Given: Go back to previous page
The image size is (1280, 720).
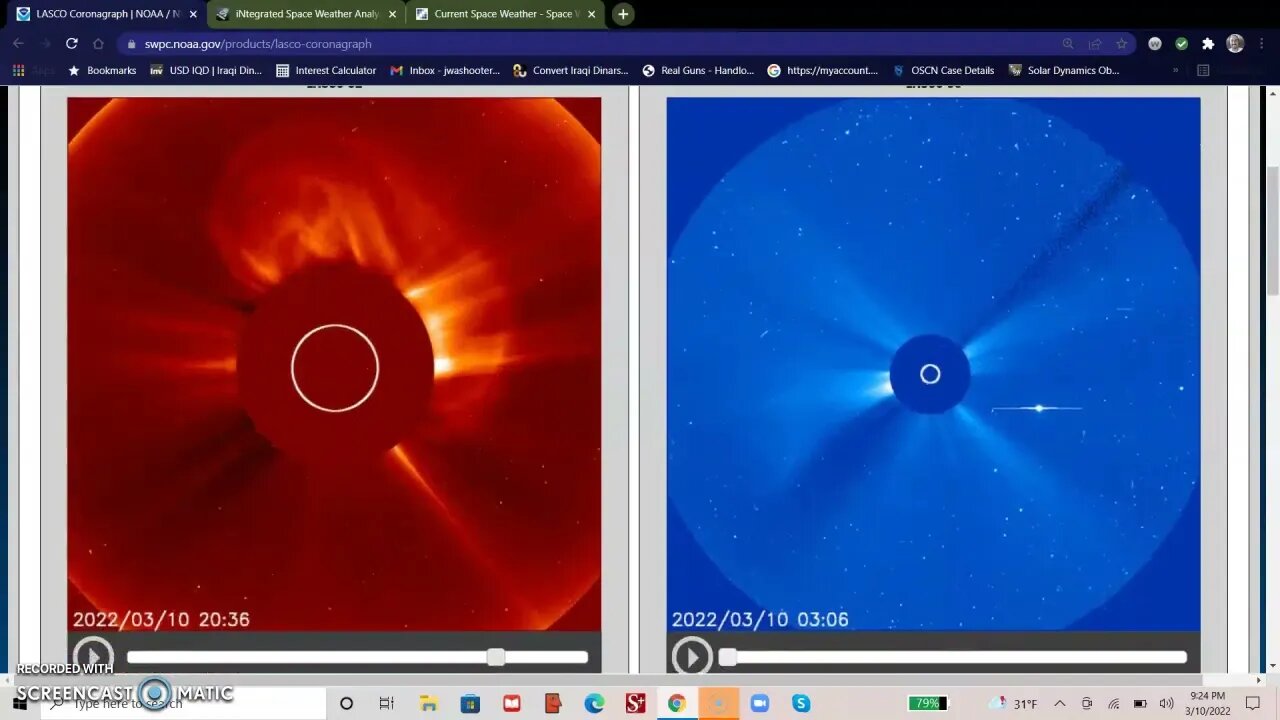Looking at the screenshot, I should (x=18, y=43).
